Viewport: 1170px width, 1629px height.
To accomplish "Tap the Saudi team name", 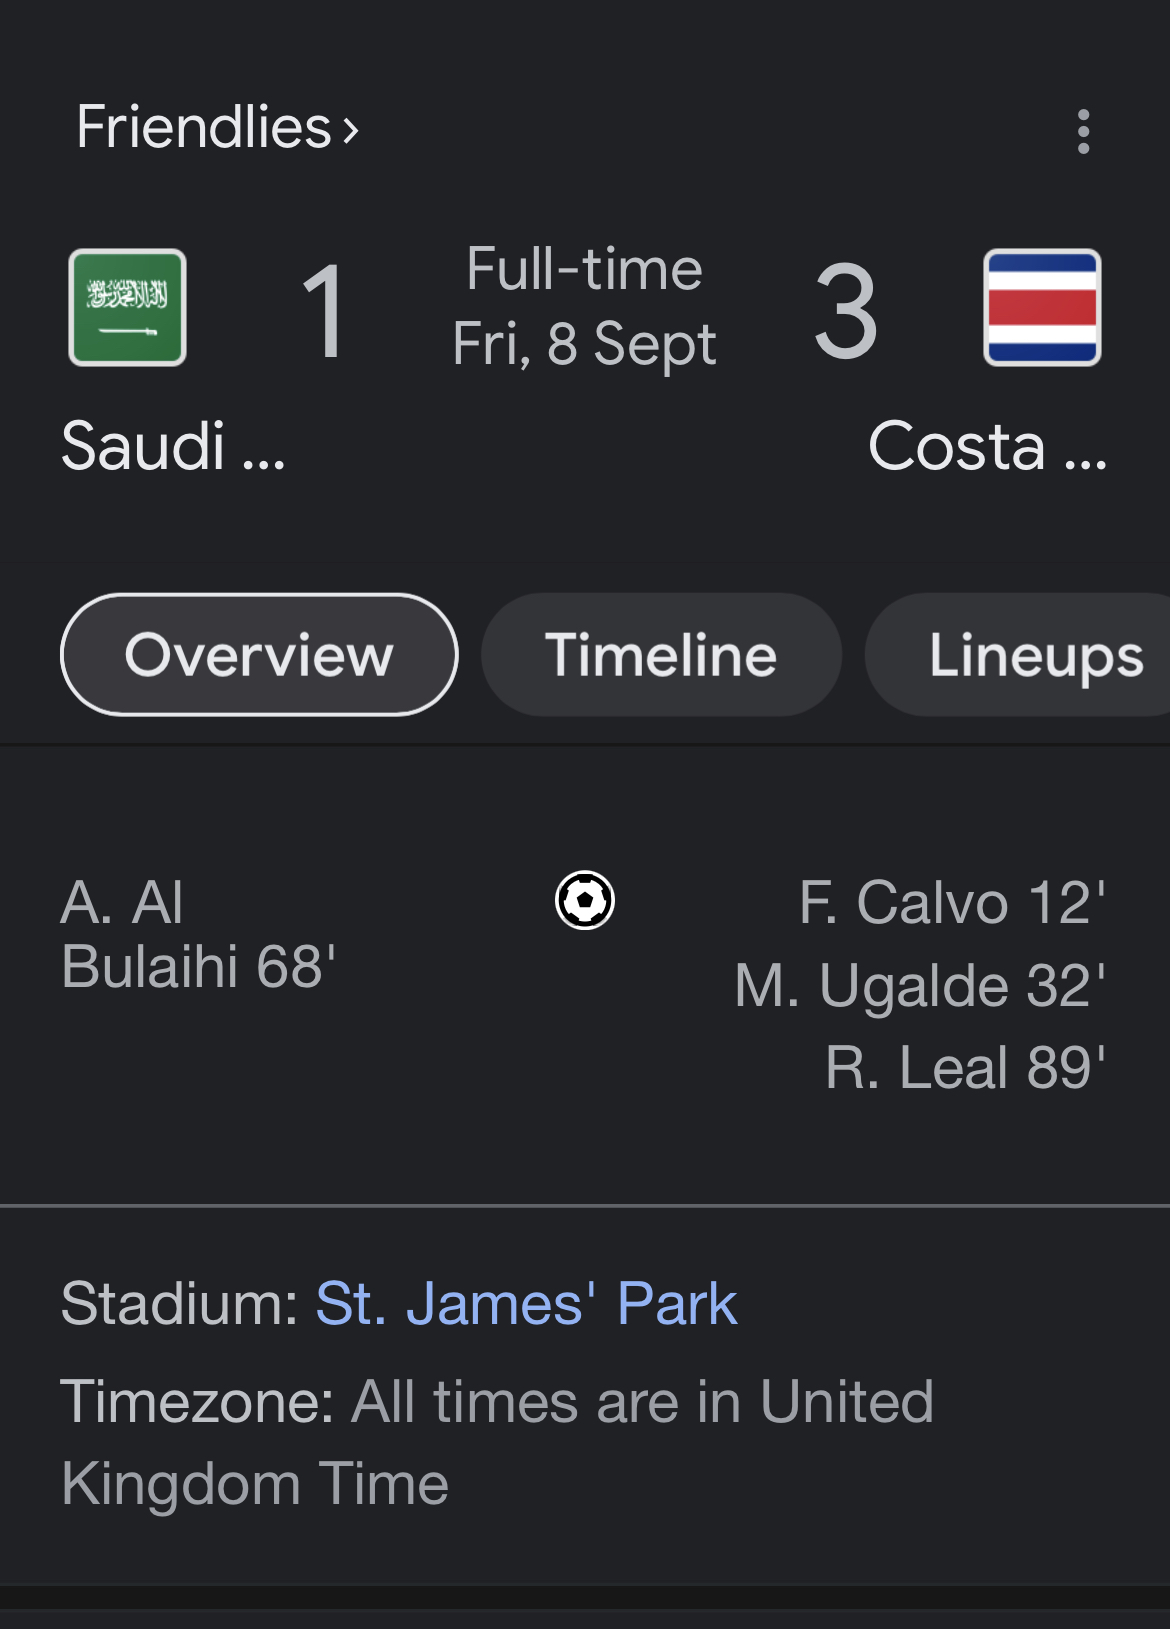I will click(173, 445).
